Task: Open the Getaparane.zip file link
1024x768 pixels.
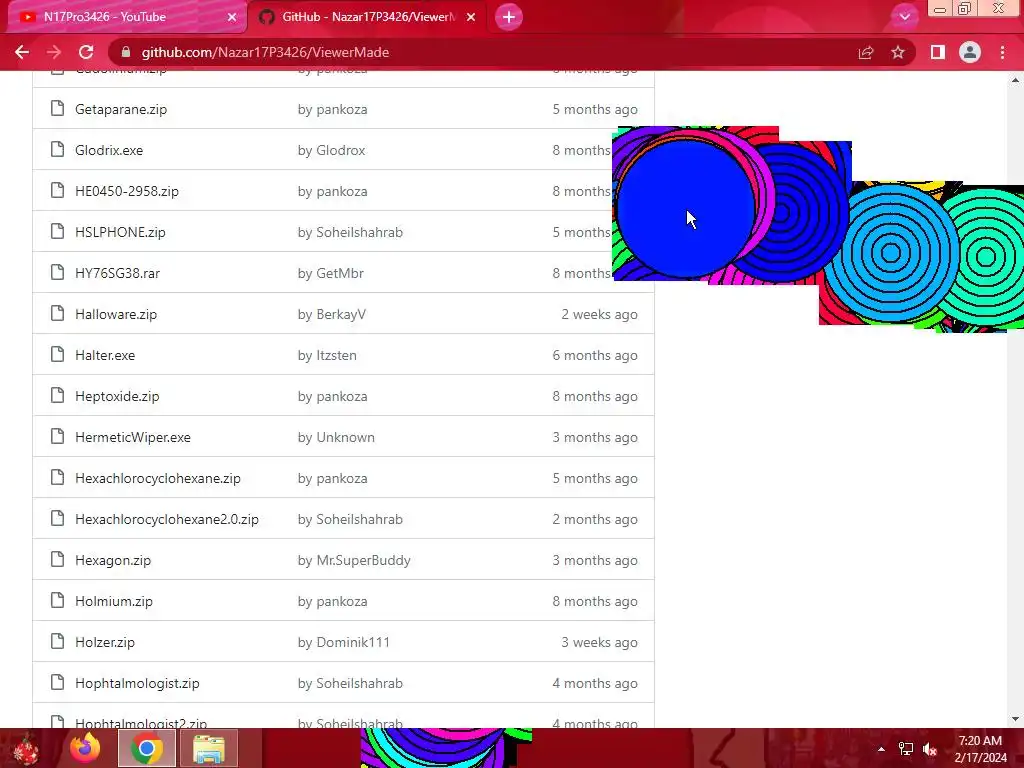Action: pyautogui.click(x=121, y=109)
